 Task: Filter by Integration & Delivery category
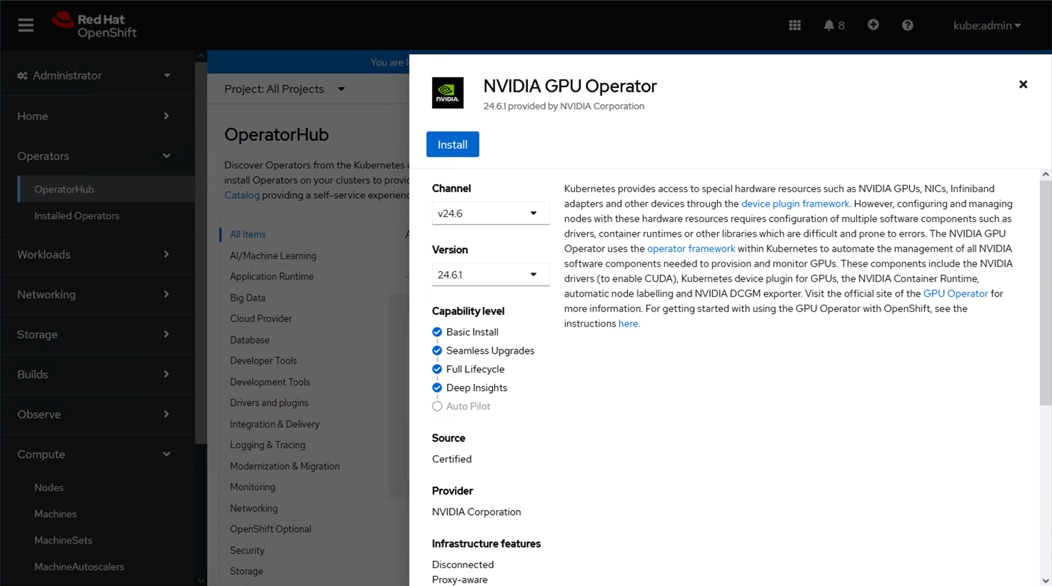pos(274,424)
